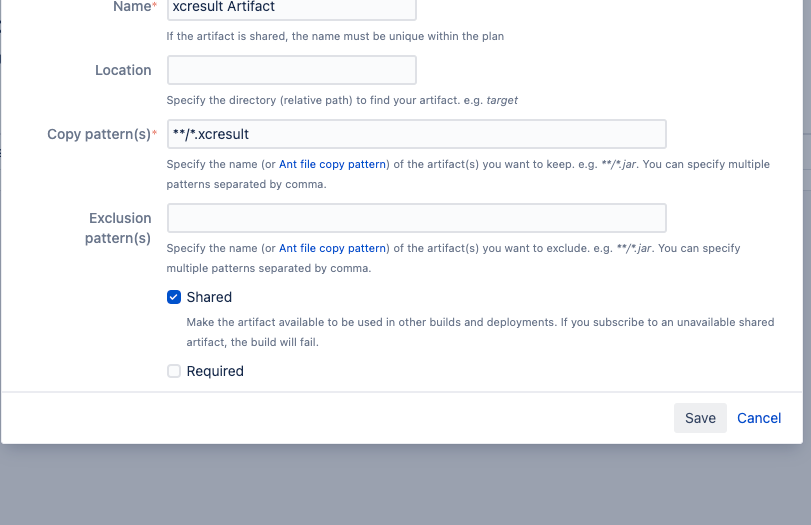Click the unique name hint below Name field
This screenshot has height=525, width=811.
pos(335,36)
